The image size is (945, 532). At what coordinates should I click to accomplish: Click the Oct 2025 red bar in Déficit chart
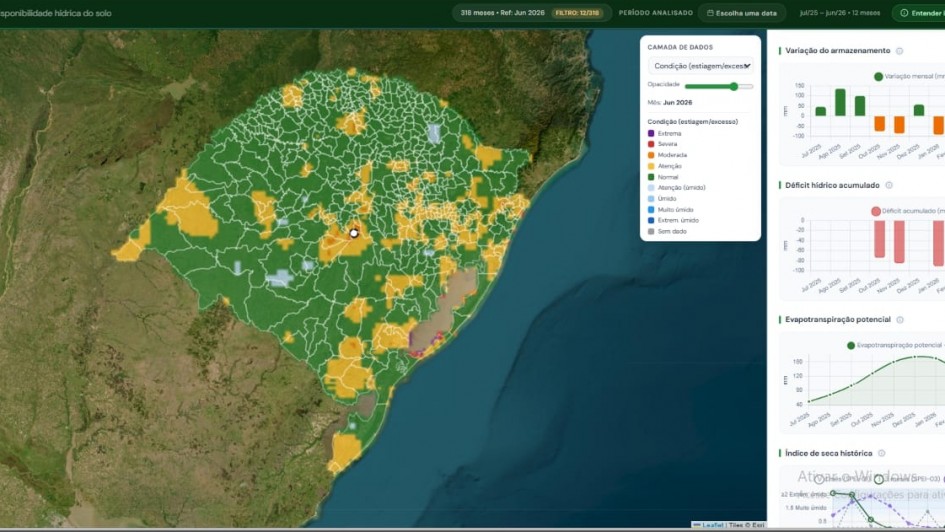coord(879,239)
